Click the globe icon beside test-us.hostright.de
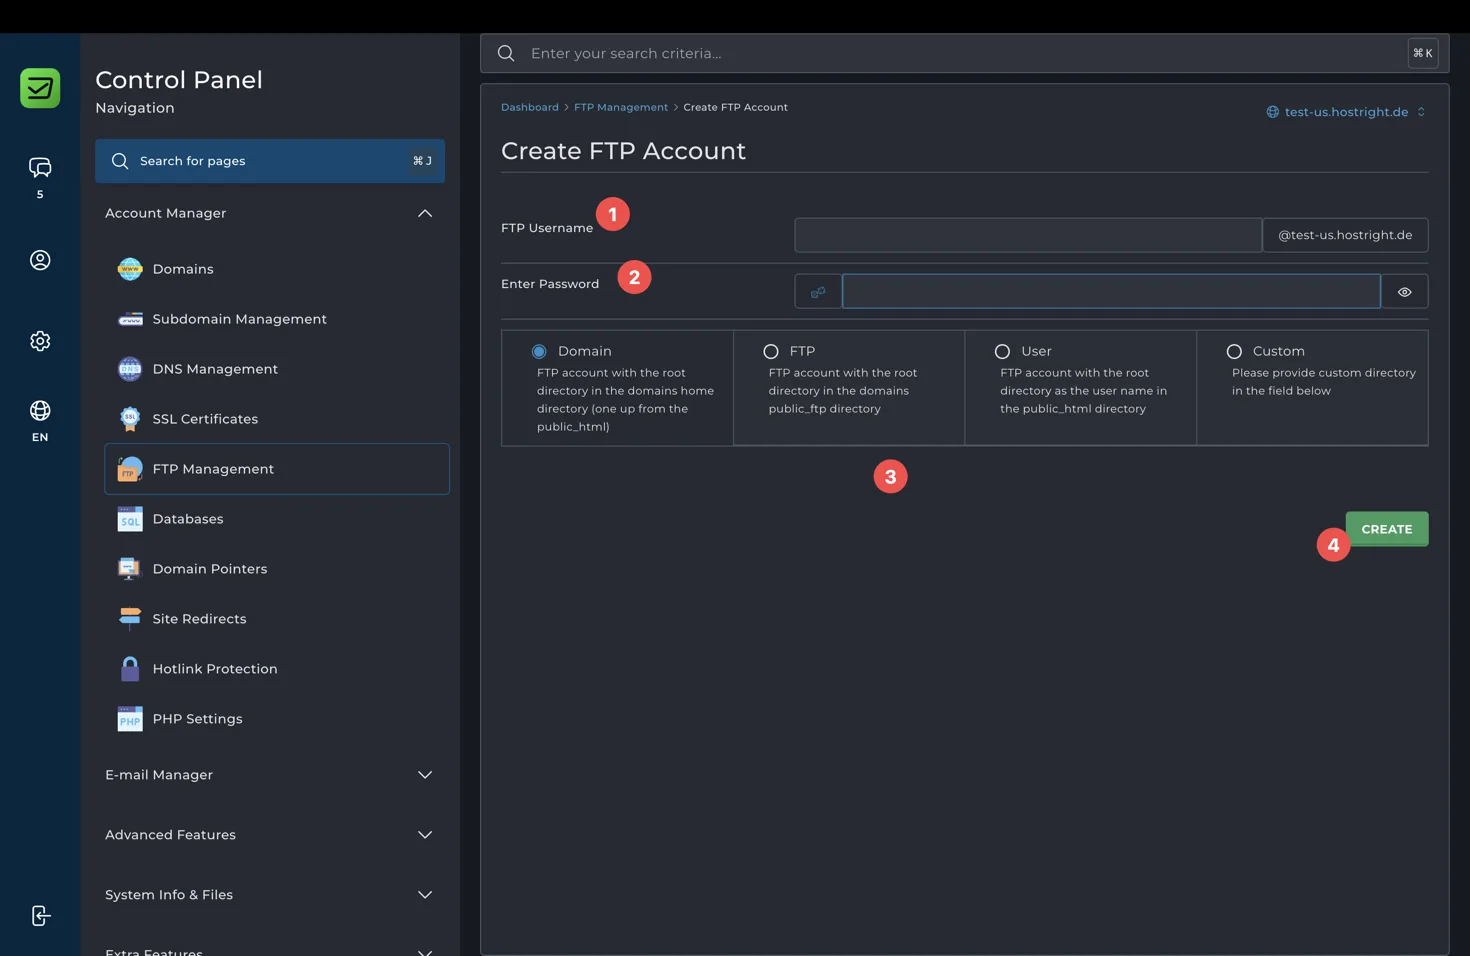 [1273, 112]
